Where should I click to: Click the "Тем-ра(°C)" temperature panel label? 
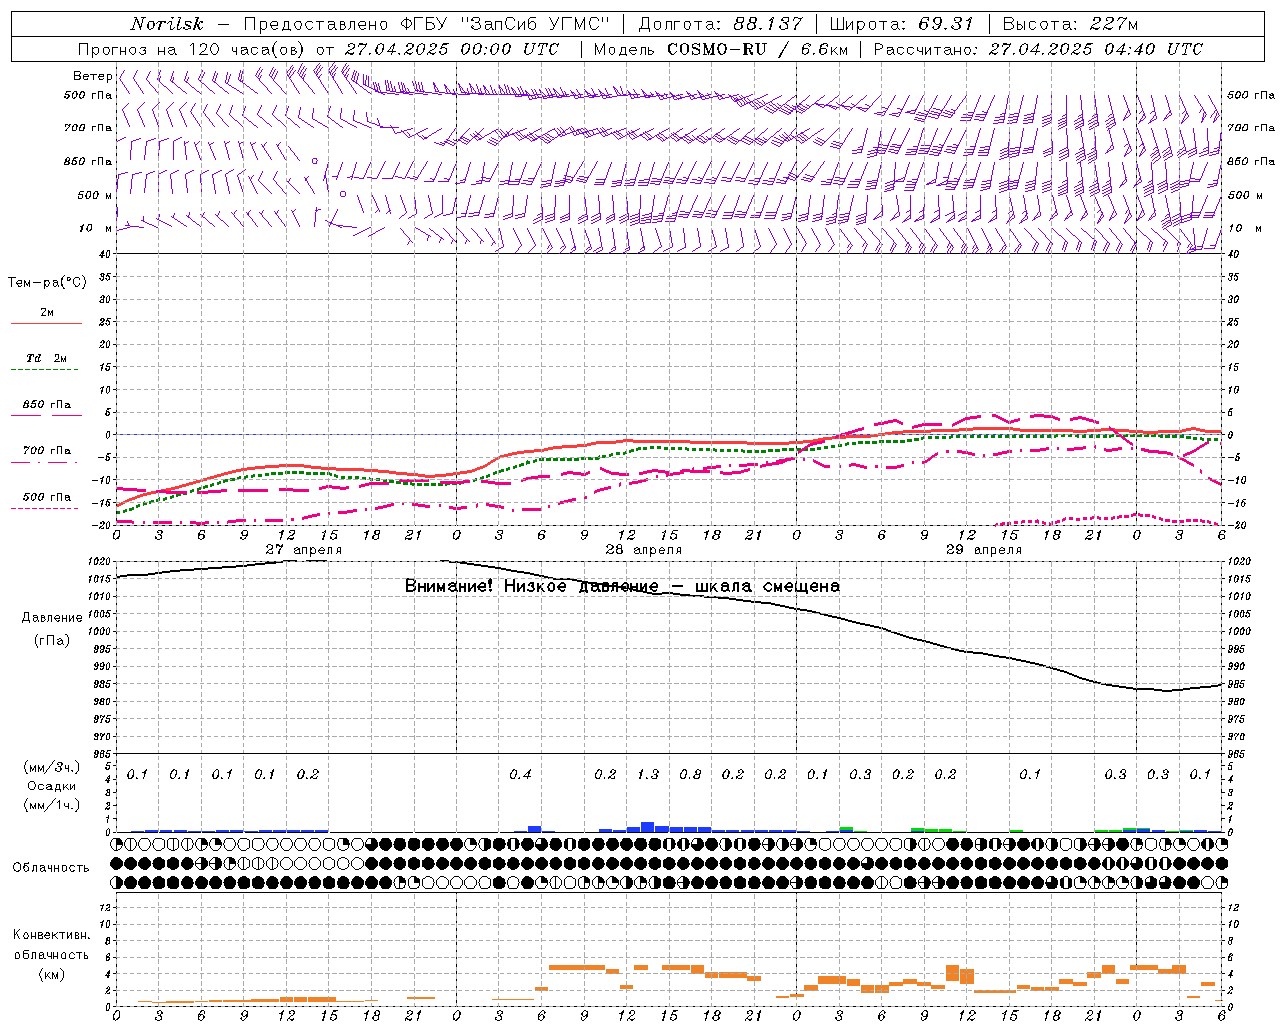[47, 282]
